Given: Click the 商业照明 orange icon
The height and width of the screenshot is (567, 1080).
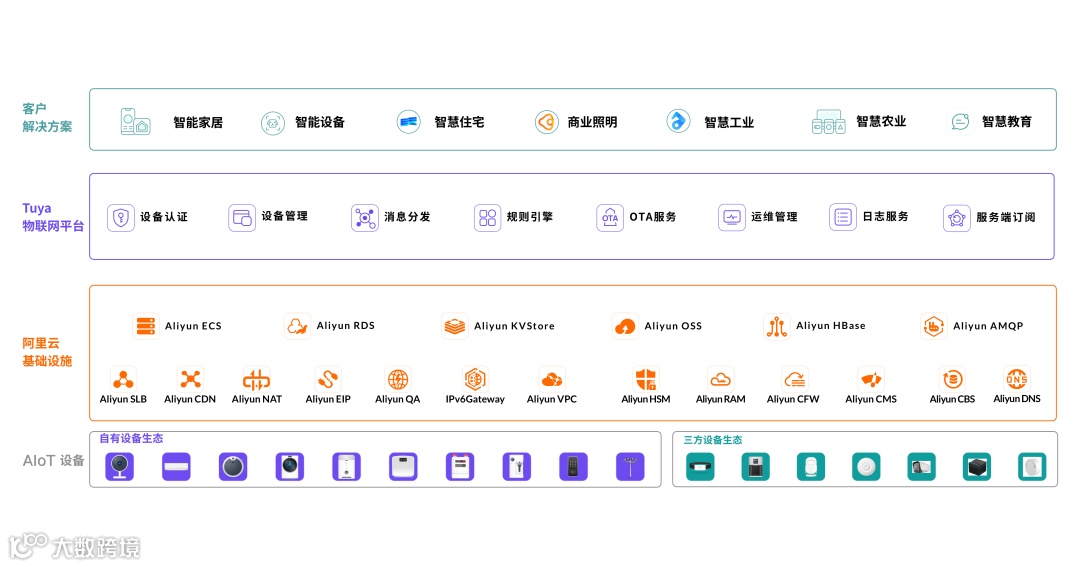Looking at the screenshot, I should point(546,122).
